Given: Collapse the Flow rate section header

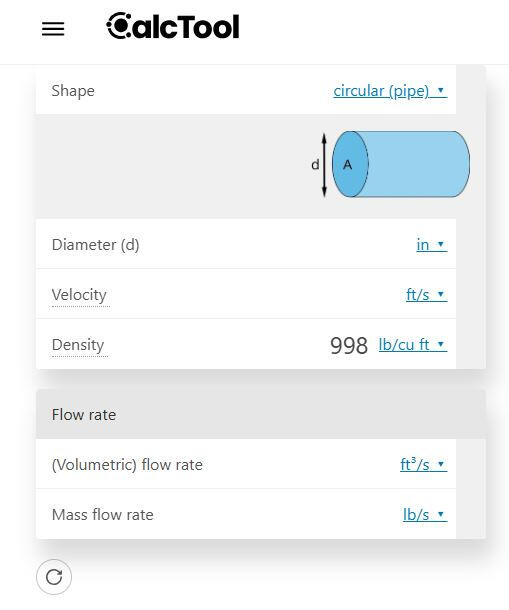Looking at the screenshot, I should [x=261, y=414].
